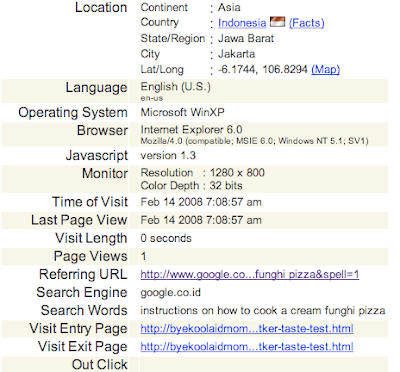The width and height of the screenshot is (400, 372).
Task: Click the "Location" row label
Action: (x=101, y=7)
